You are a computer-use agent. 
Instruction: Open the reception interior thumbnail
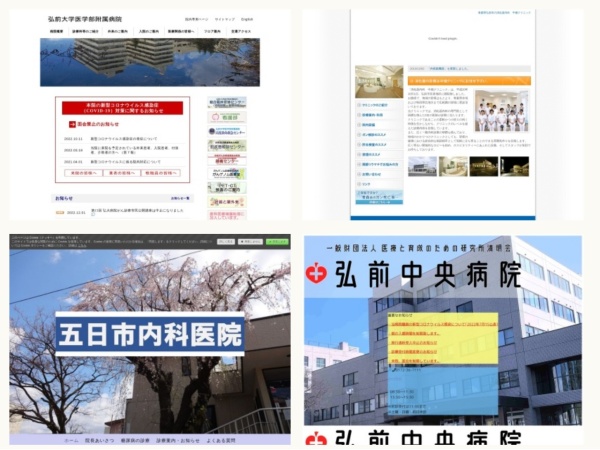pyautogui.click(x=453, y=166)
